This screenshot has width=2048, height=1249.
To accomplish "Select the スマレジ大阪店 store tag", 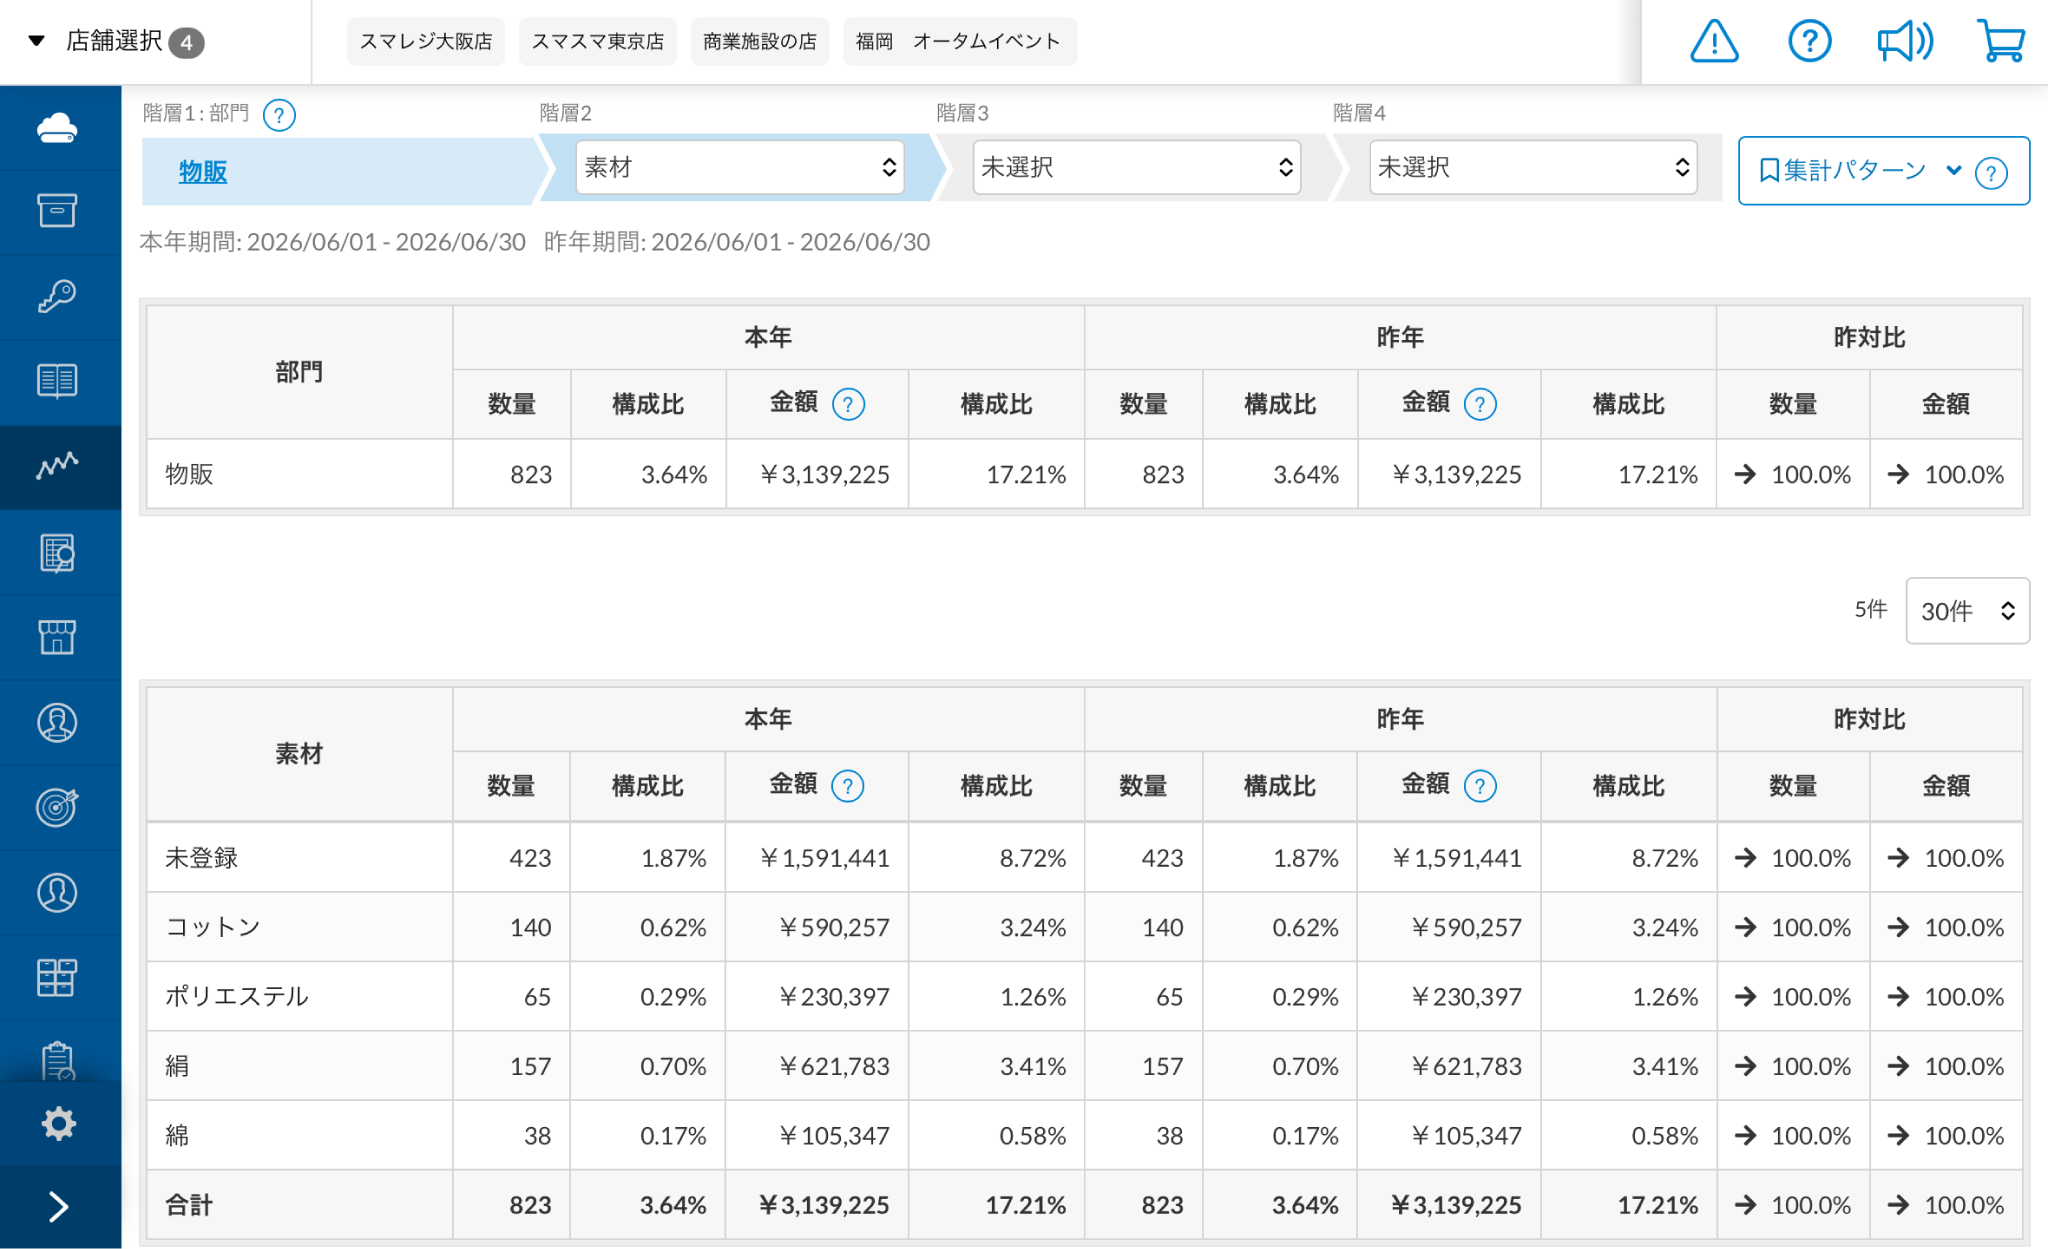I will coord(426,41).
